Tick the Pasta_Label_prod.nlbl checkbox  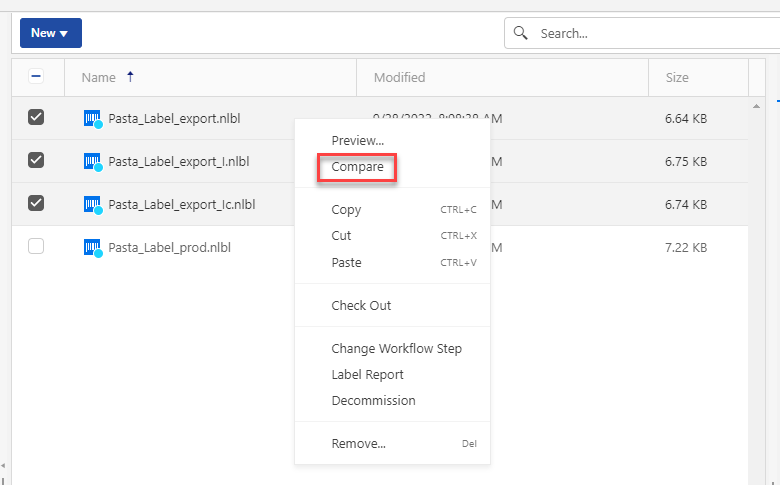pyautogui.click(x=36, y=246)
